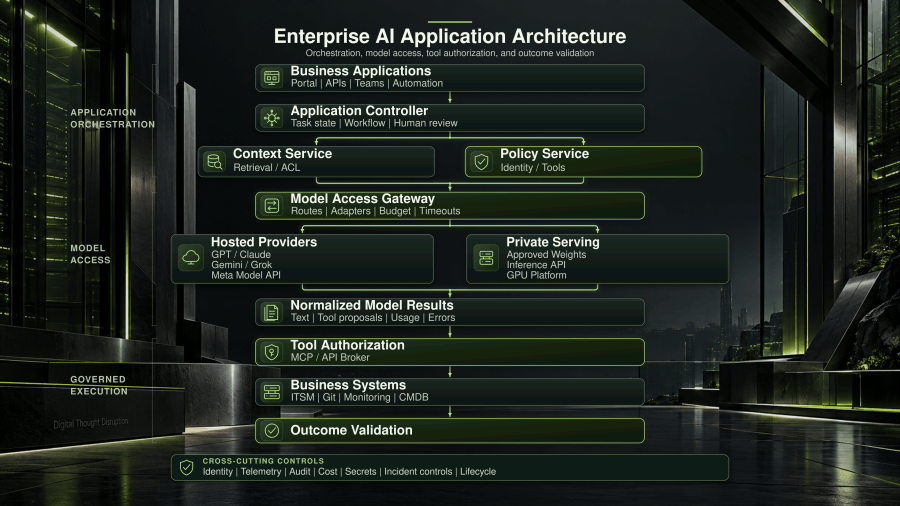Image resolution: width=900 pixels, height=506 pixels.
Task: Click the 'Identity / Tools' text
Action: point(533,168)
